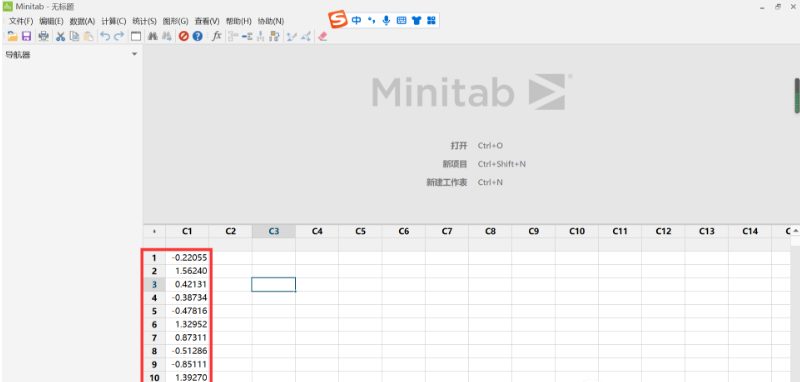Expand the 导航器 navigator dropdown arrow

[135, 54]
